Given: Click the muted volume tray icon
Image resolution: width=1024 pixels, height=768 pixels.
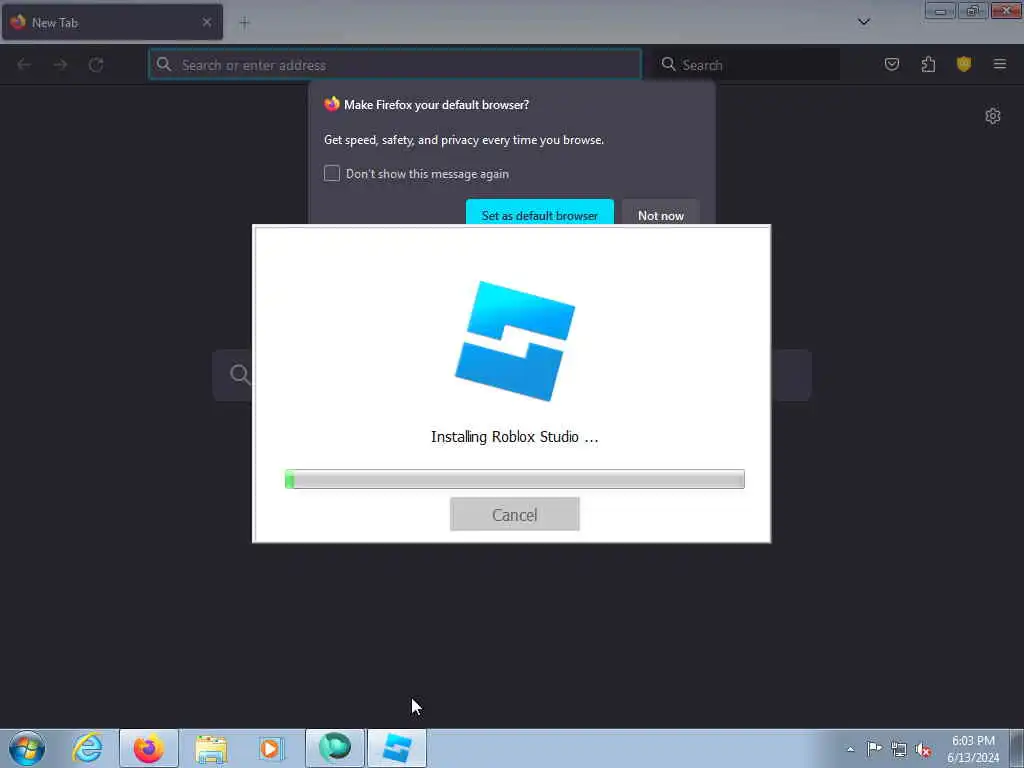Looking at the screenshot, I should pos(923,750).
